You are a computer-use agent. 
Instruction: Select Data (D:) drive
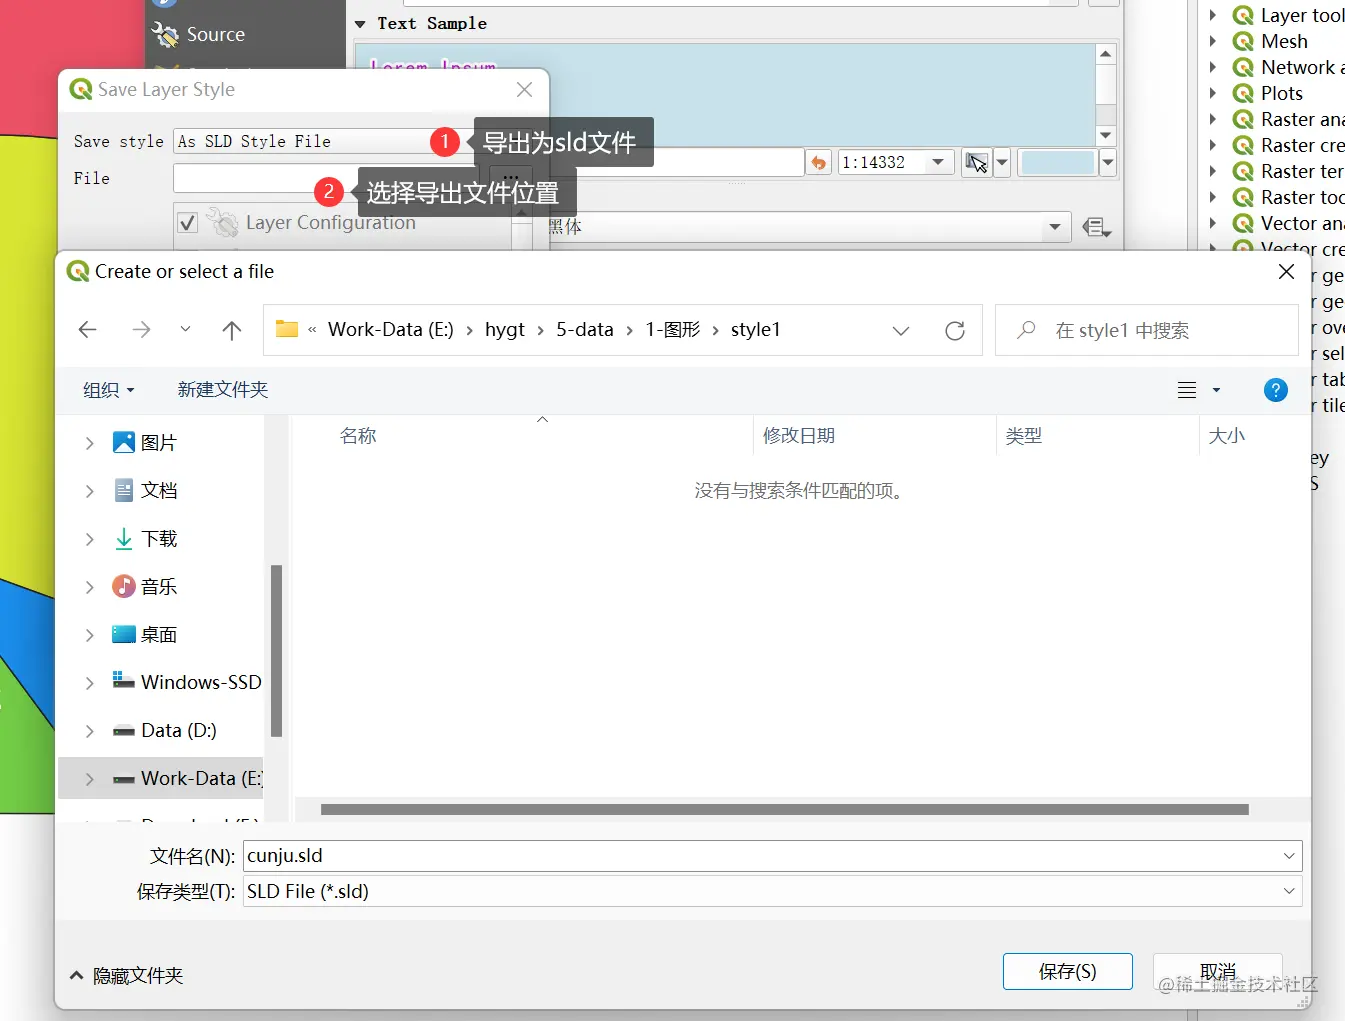(165, 730)
